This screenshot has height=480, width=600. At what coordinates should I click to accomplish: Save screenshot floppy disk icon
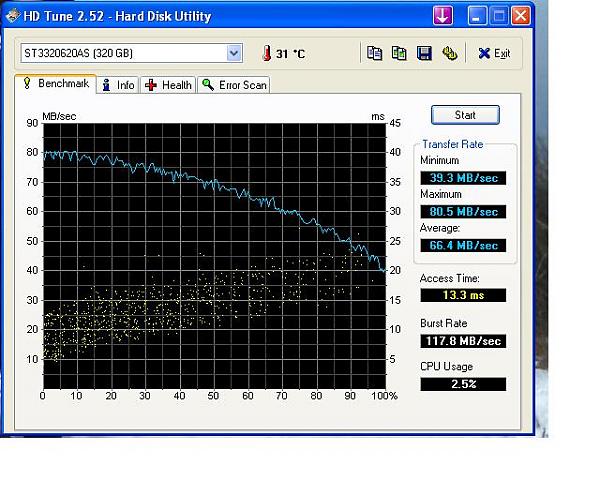(x=424, y=53)
